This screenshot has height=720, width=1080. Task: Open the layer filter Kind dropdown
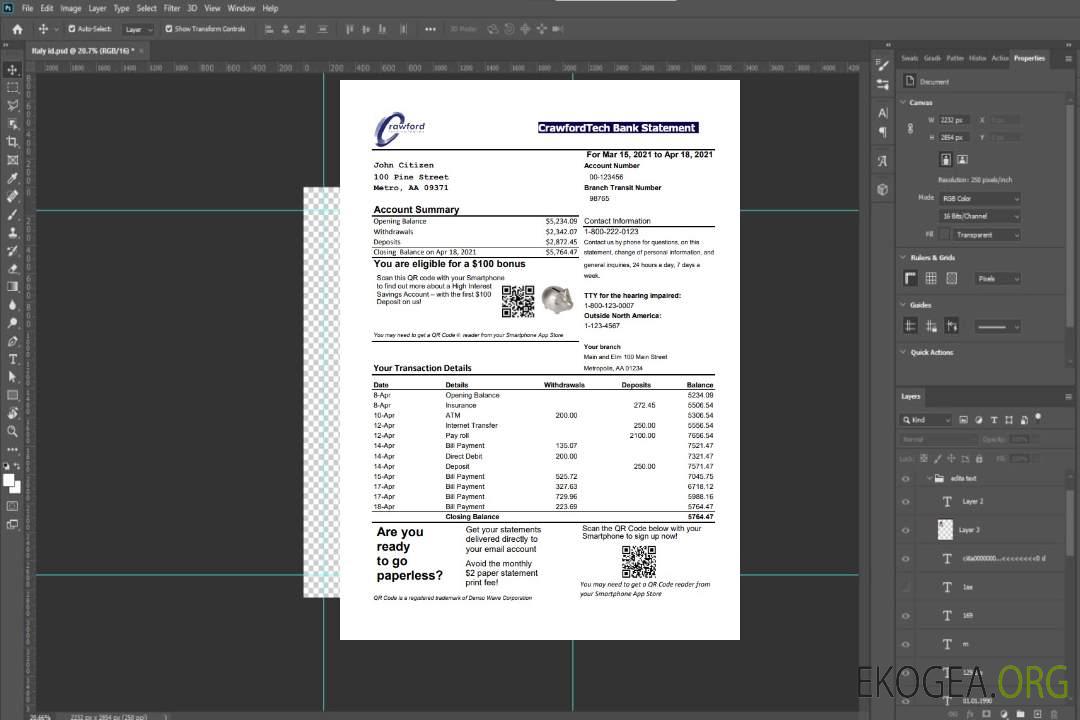(x=926, y=420)
